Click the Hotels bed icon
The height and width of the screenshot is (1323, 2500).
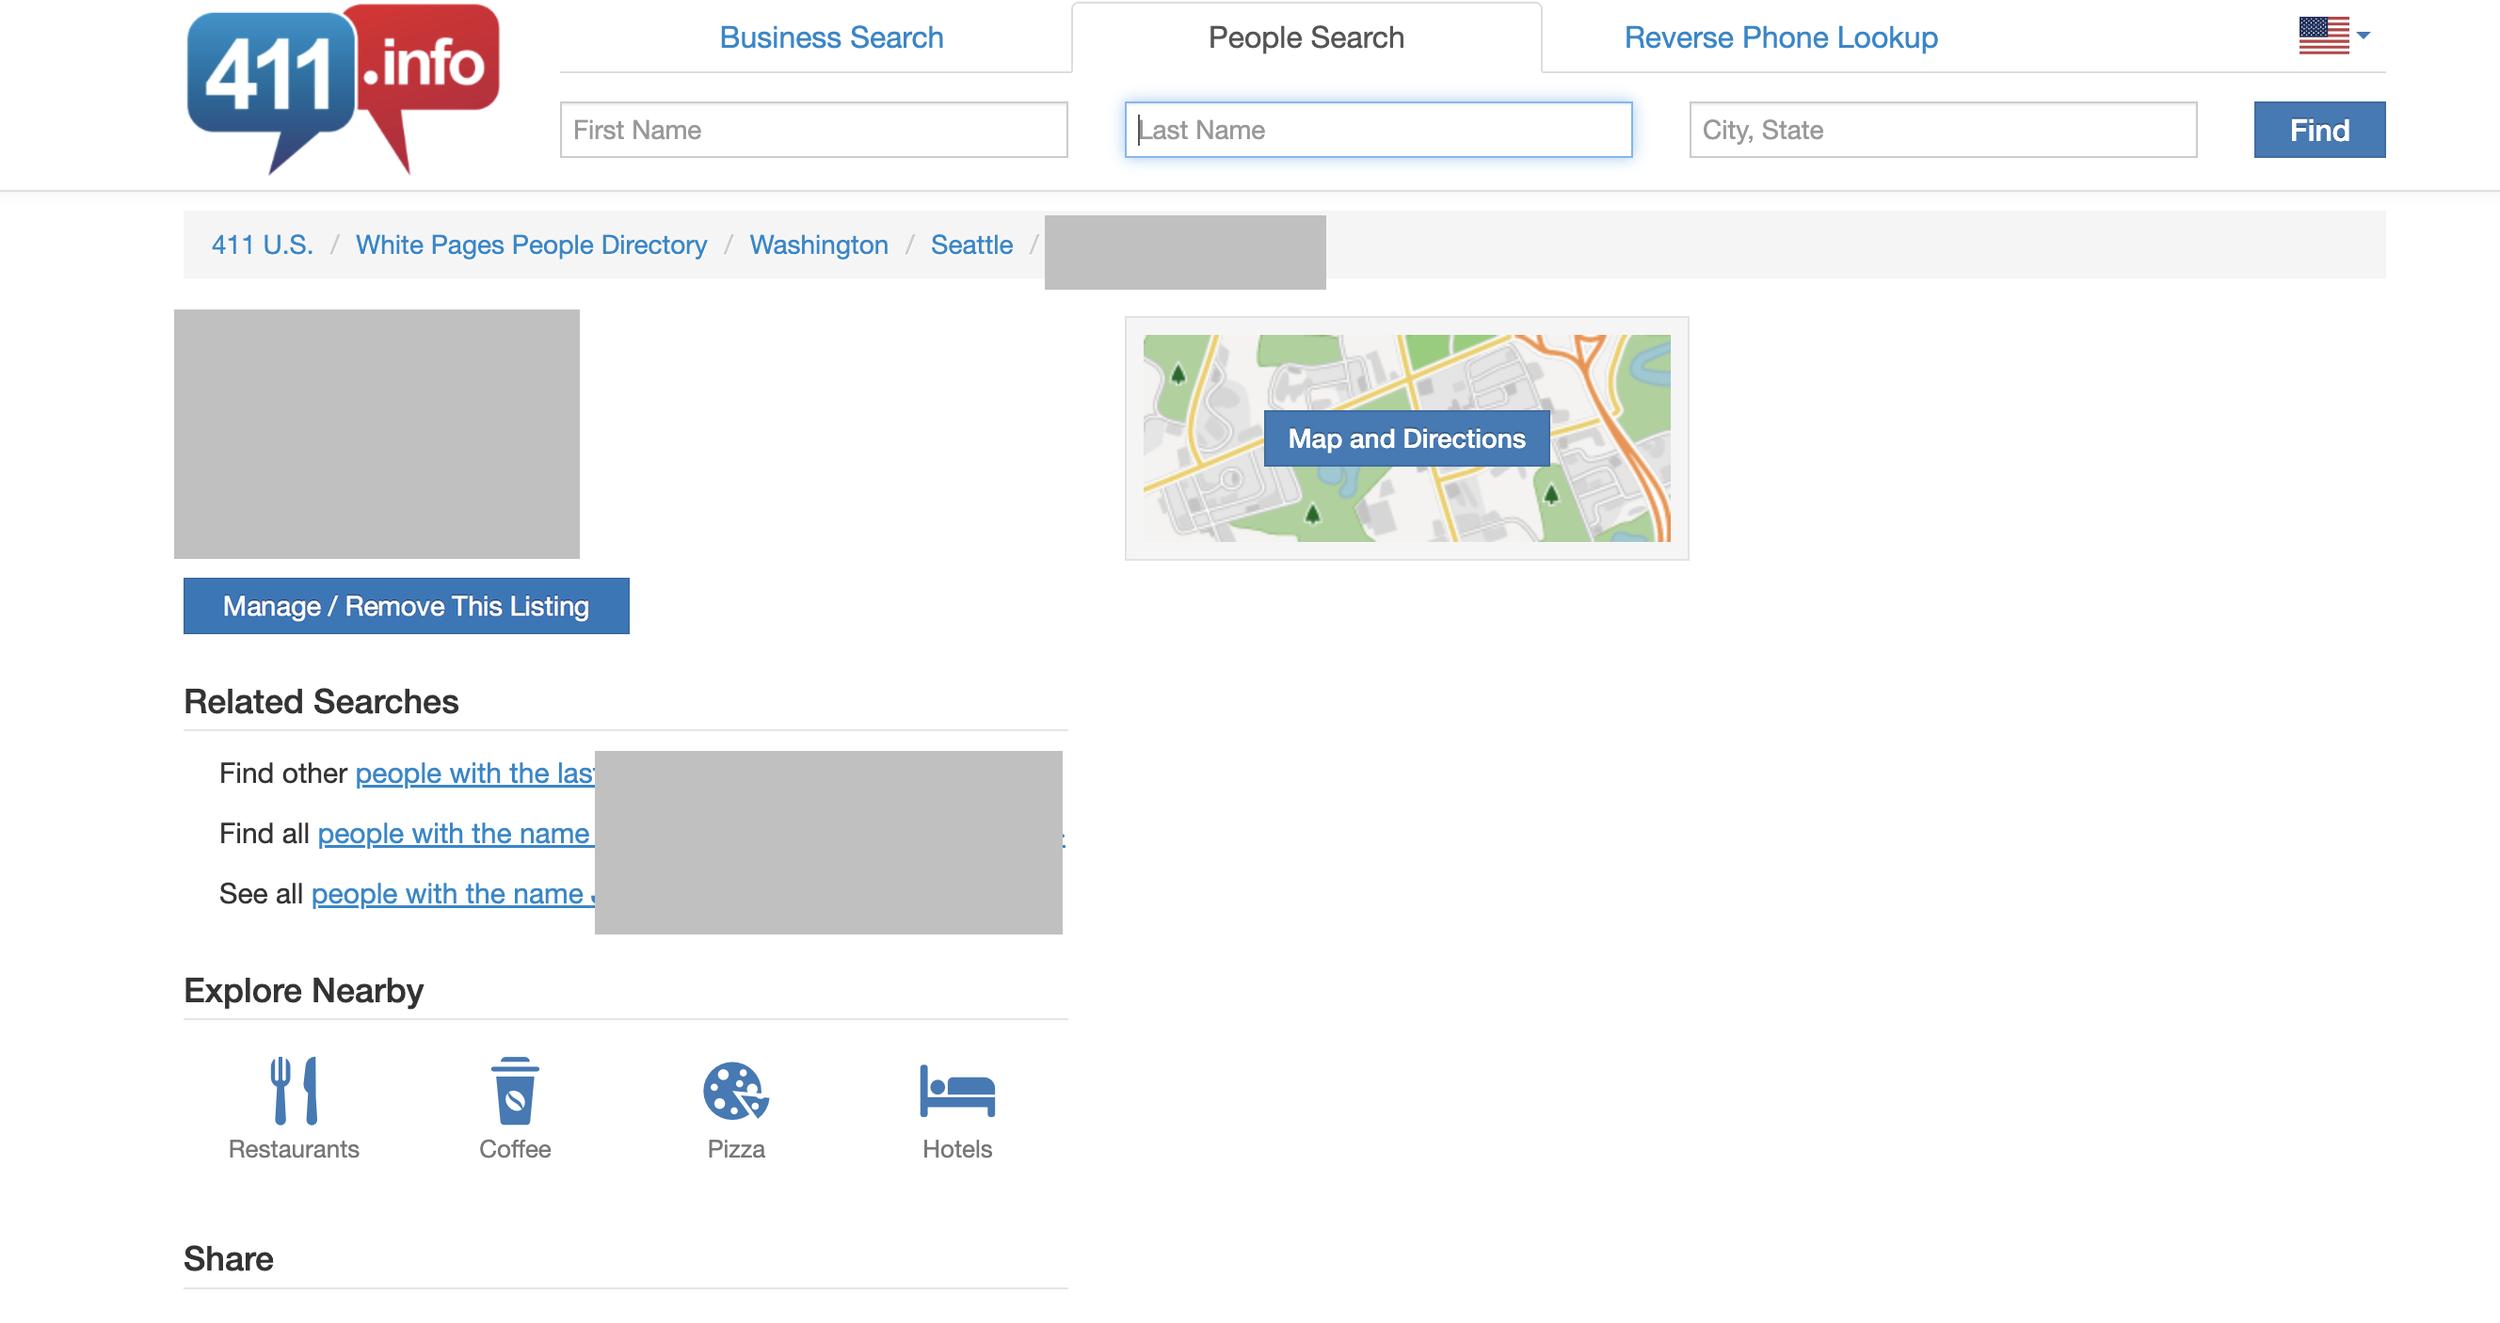point(956,1089)
